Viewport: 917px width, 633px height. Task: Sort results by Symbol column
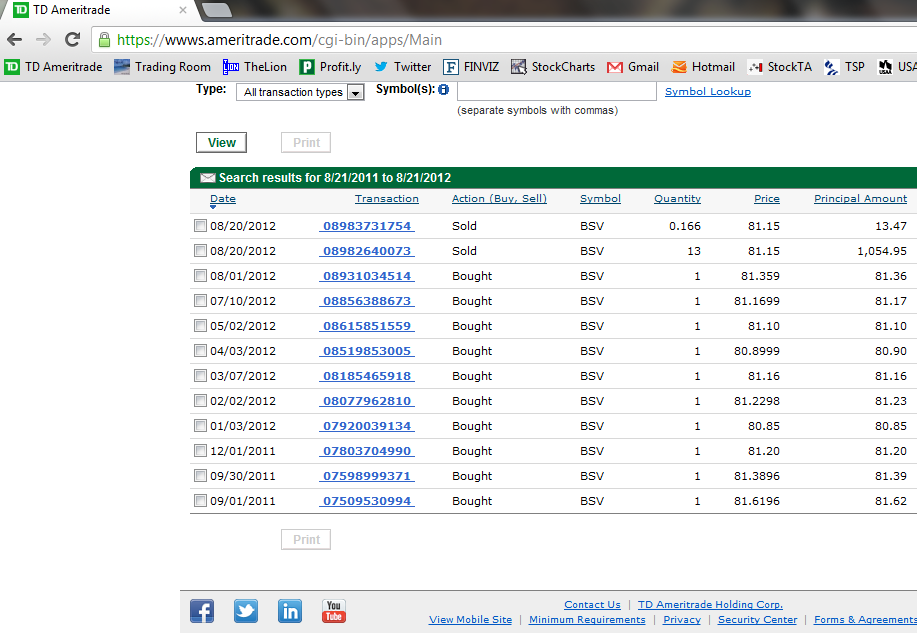pyautogui.click(x=600, y=199)
